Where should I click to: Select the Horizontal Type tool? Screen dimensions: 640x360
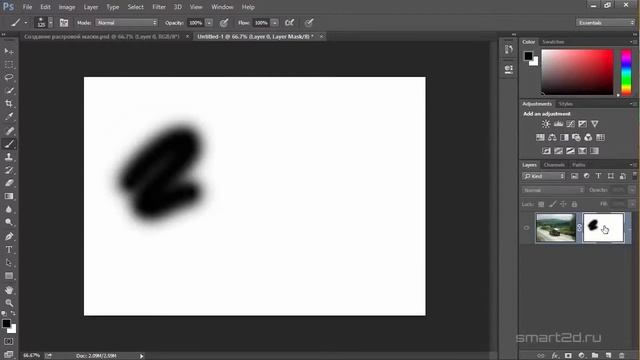(x=9, y=249)
